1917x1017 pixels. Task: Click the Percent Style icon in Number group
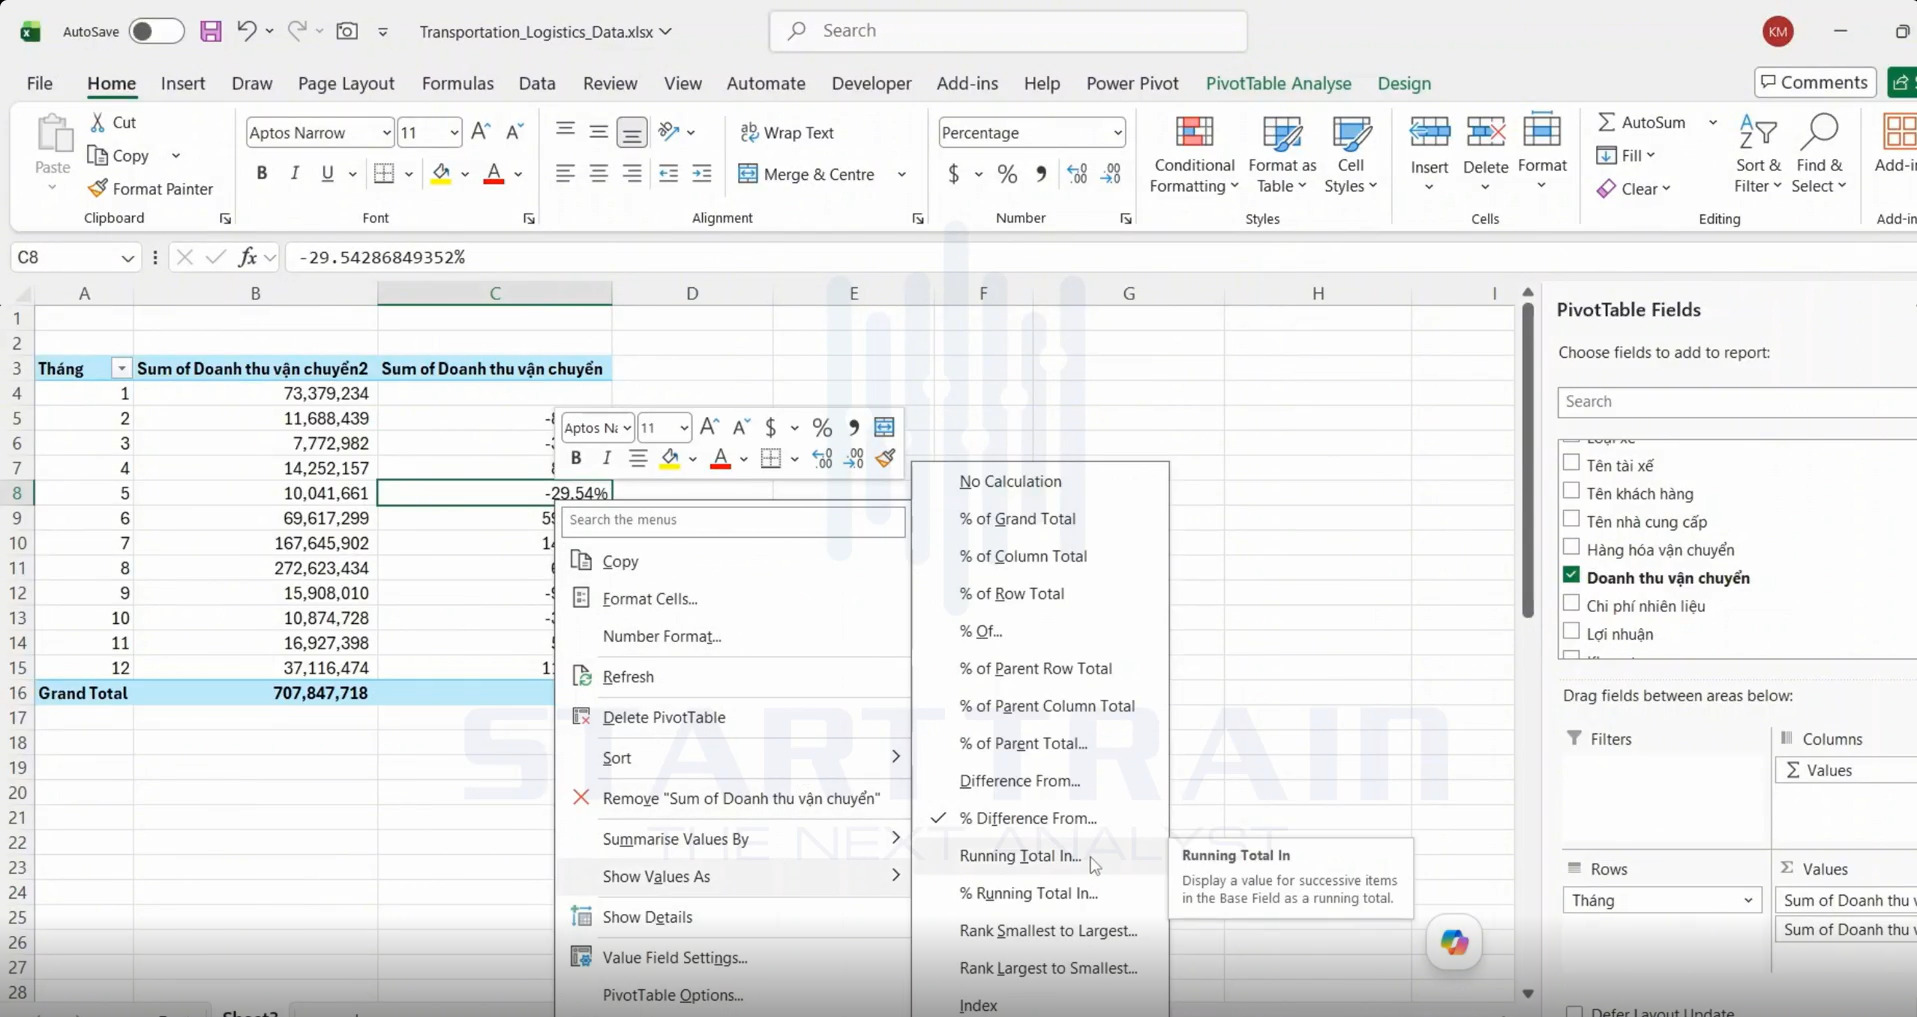[1007, 174]
